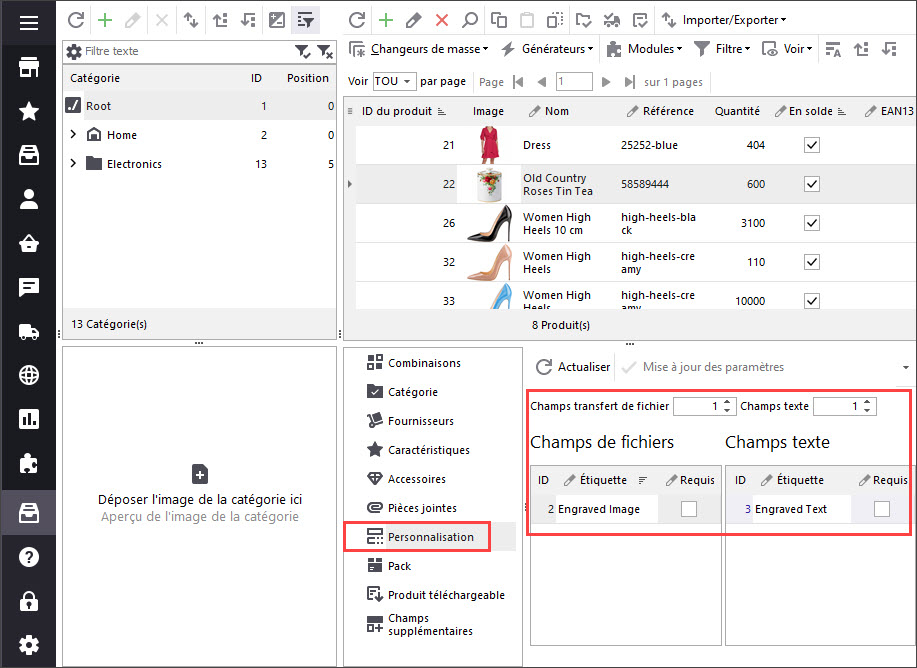Delete product with the red X
This screenshot has width=917, height=668.
coord(442,20)
